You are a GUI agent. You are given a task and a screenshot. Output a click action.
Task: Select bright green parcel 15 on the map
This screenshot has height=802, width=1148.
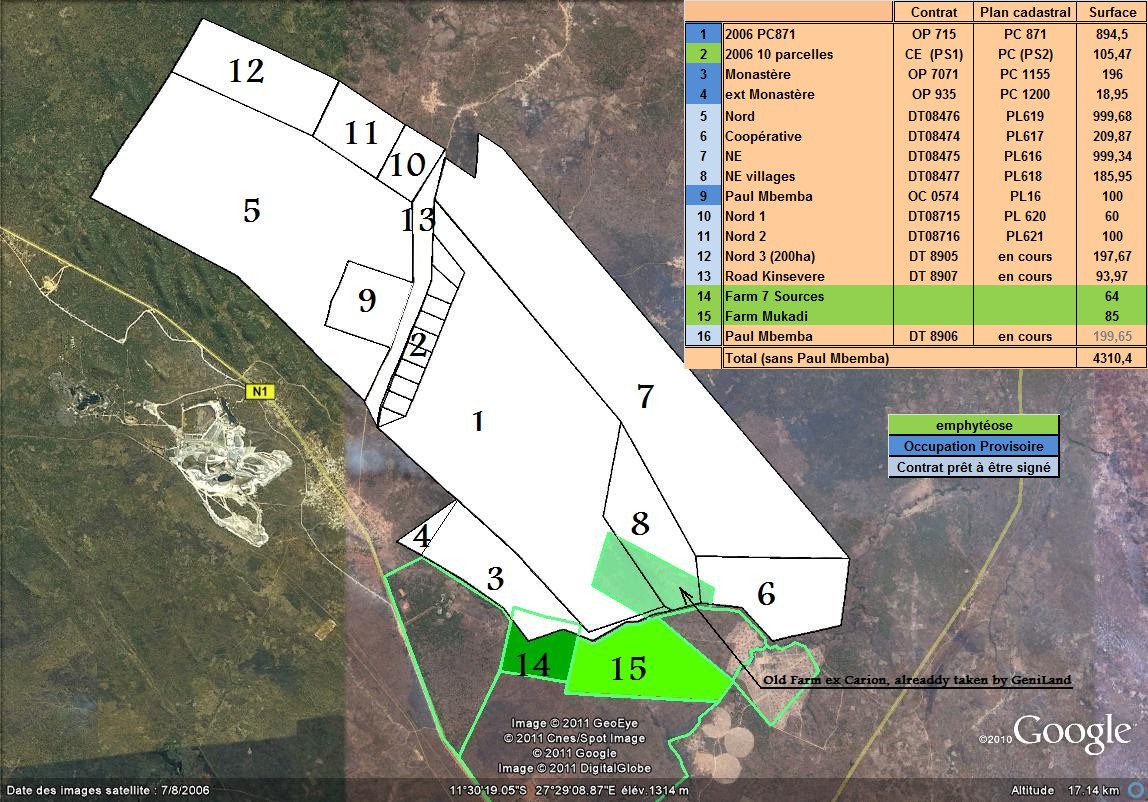coord(640,664)
